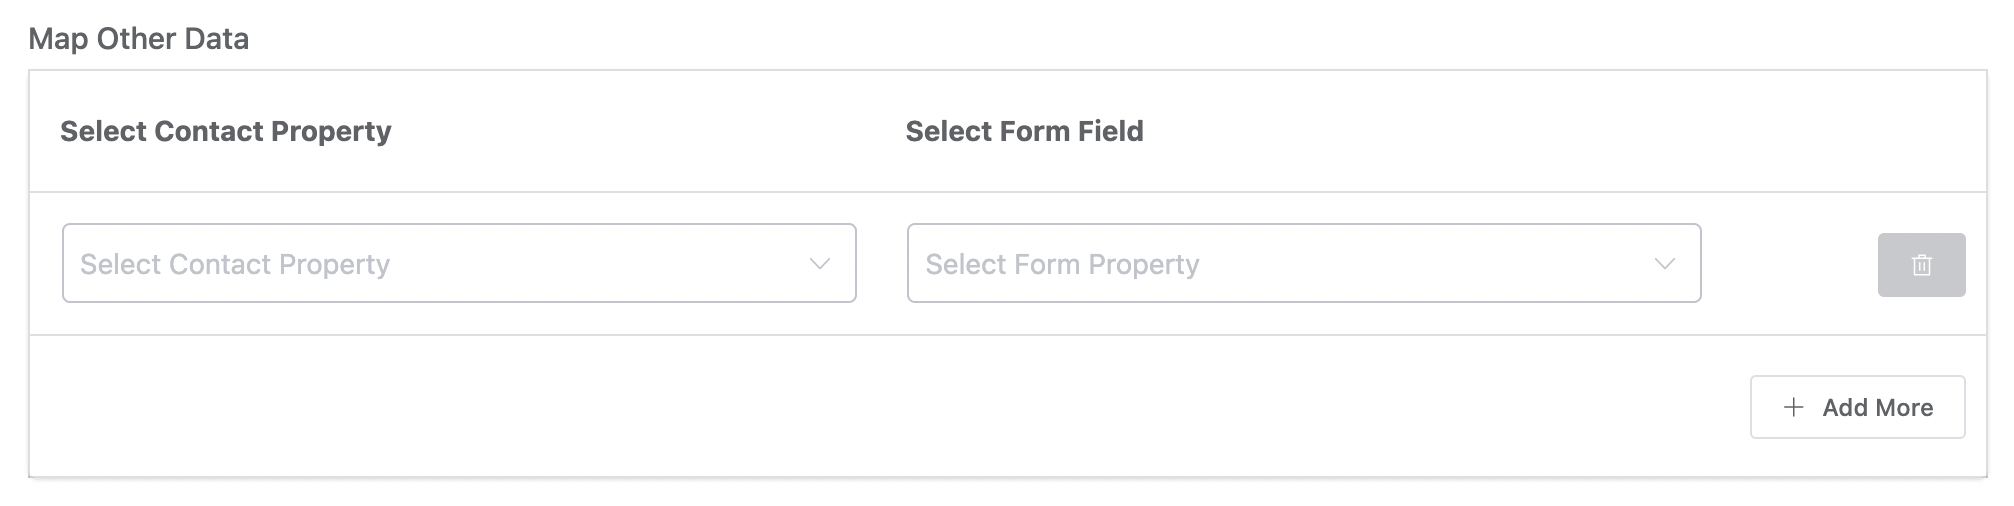This screenshot has height=506, width=2014.
Task: Click the 'Select Contact Property' column header
Action: click(x=226, y=131)
